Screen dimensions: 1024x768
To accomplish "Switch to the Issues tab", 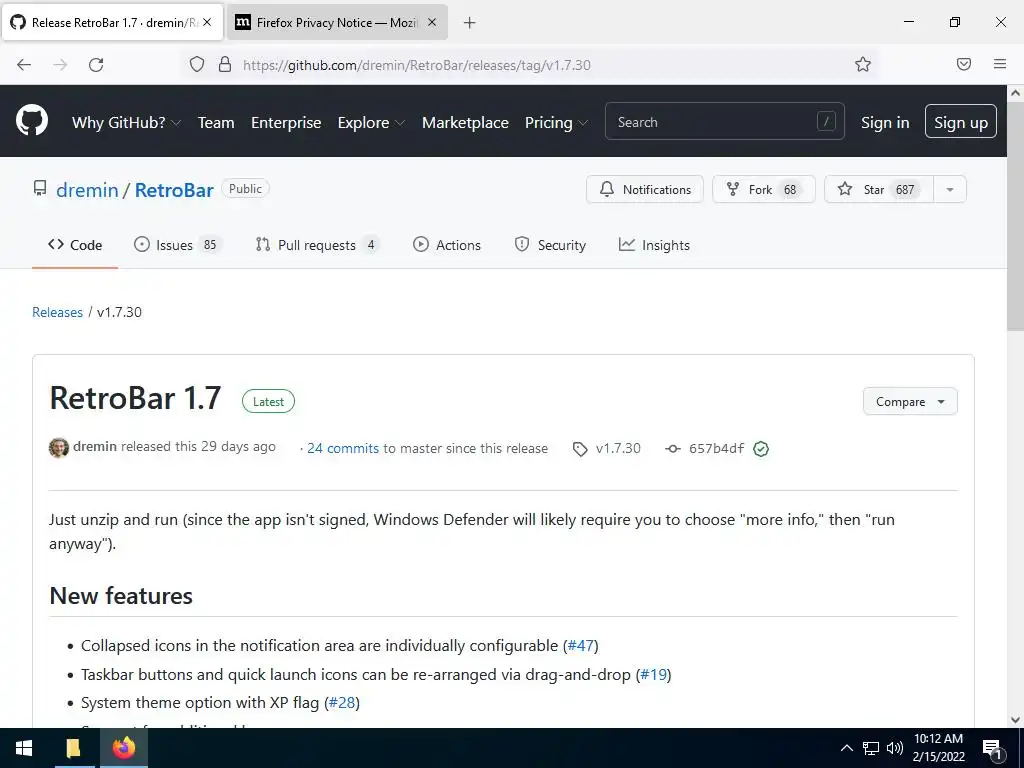I will [178, 245].
